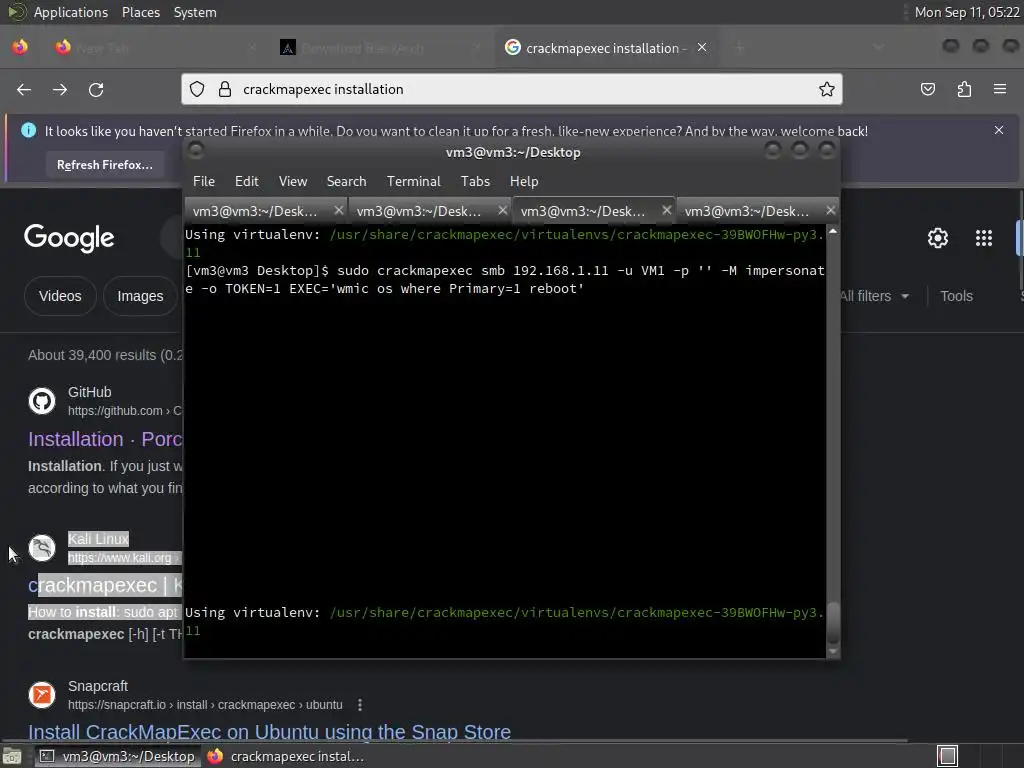Open the Places panel menu
The width and height of the screenshot is (1024, 768).
tap(140, 12)
